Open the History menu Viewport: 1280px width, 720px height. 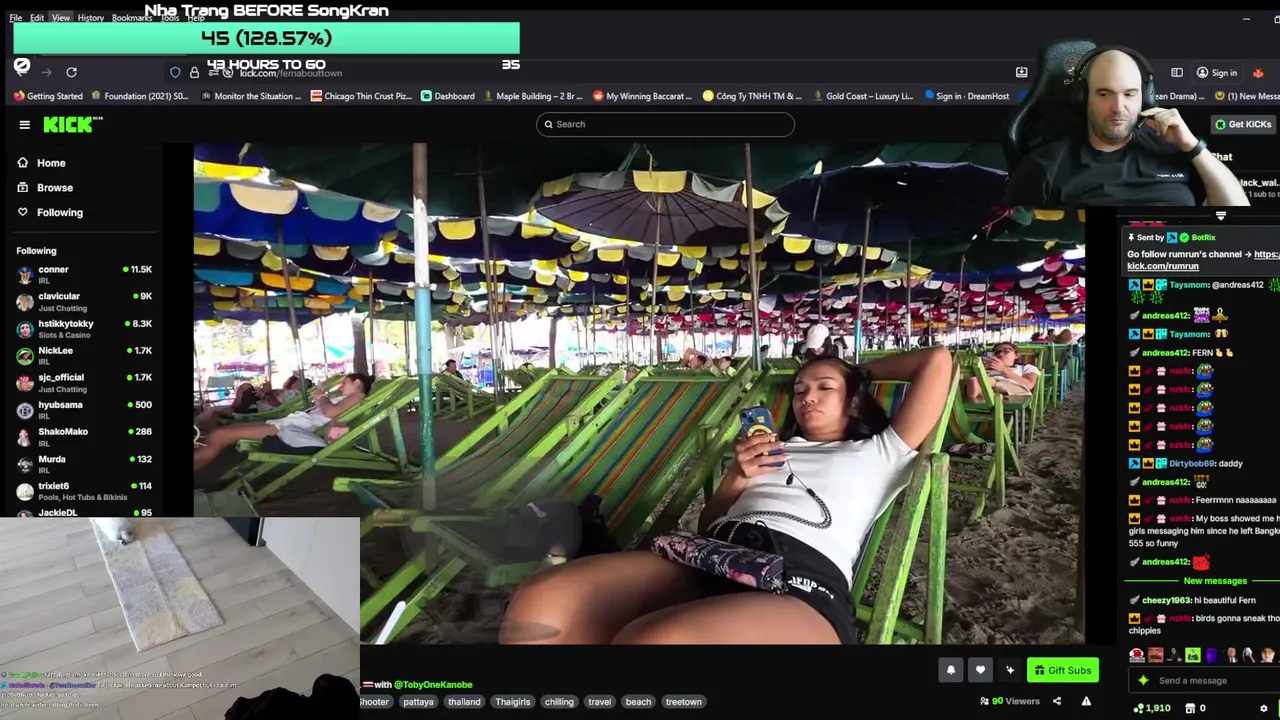pyautogui.click(x=90, y=18)
